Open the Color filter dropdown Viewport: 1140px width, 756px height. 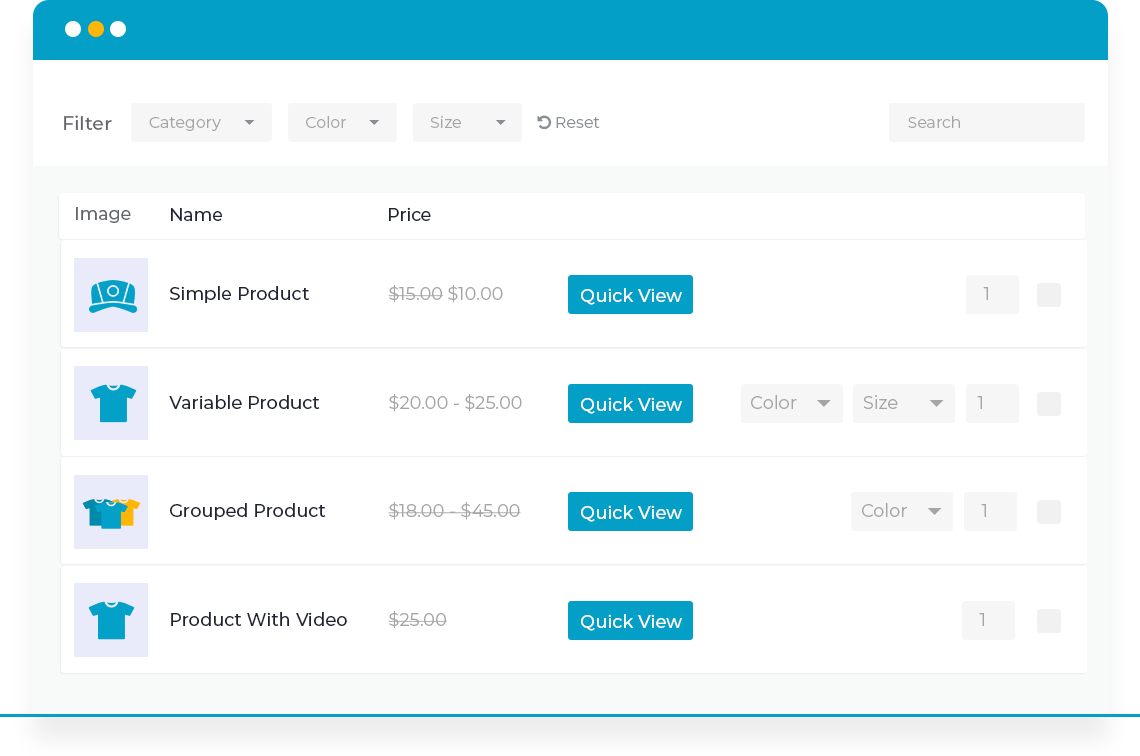click(342, 122)
